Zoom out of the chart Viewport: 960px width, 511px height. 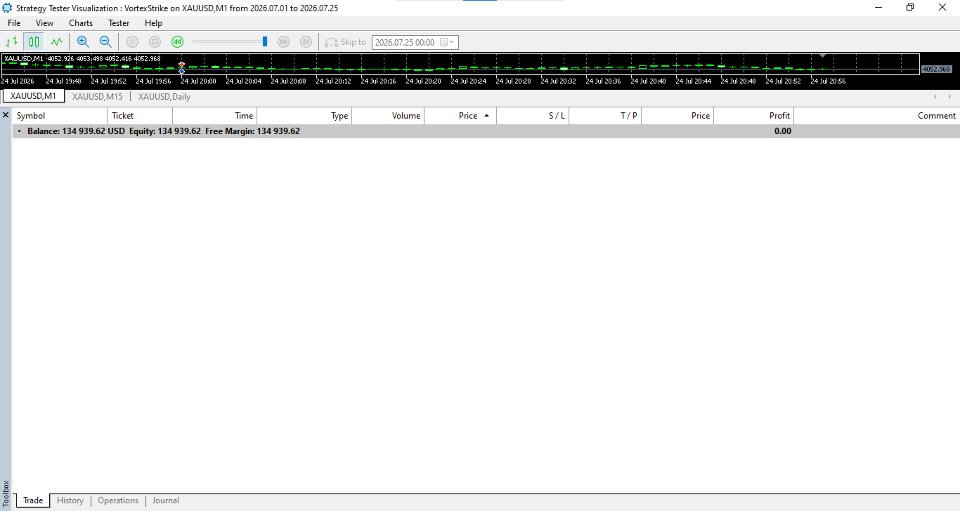(x=105, y=42)
